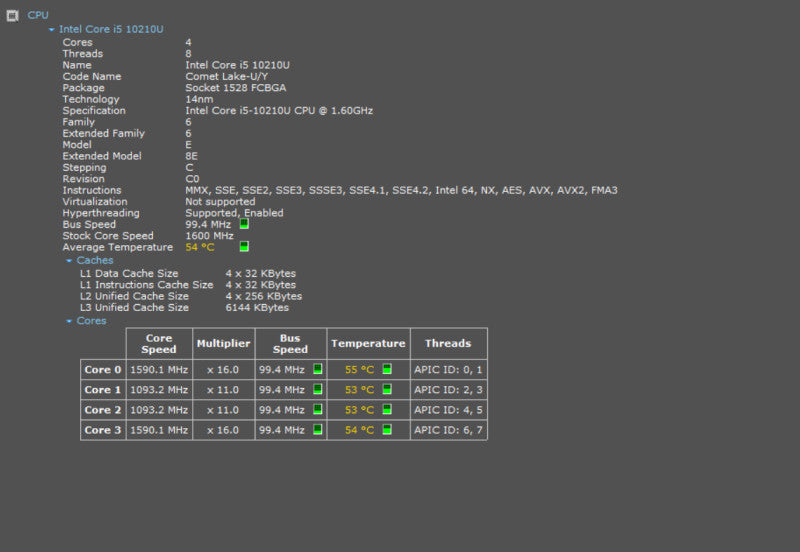Click the Stock Core Speed 1600 MHz value
The height and width of the screenshot is (552, 800).
point(209,236)
